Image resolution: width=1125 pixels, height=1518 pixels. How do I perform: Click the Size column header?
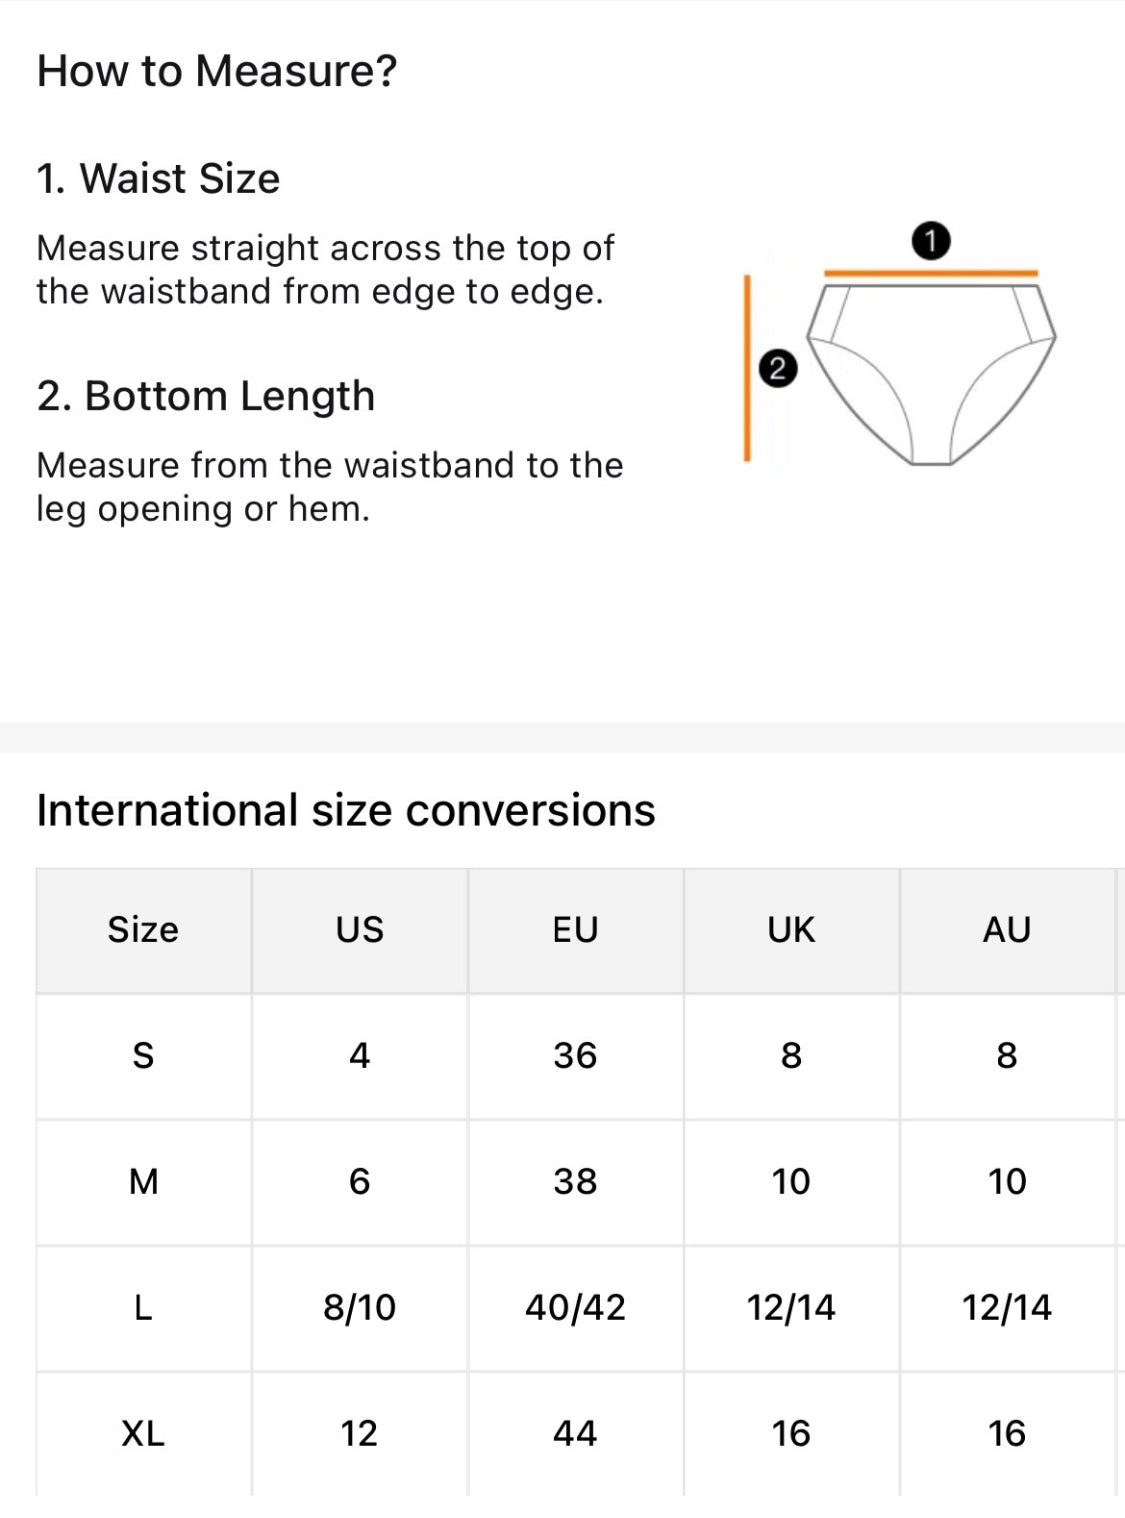pyautogui.click(x=143, y=930)
